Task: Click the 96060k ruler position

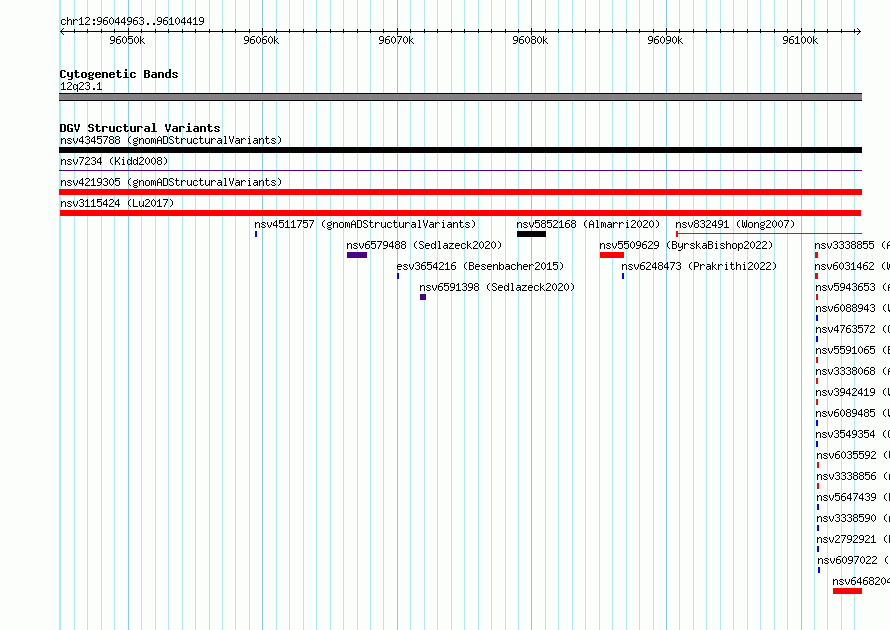Action: pos(261,40)
